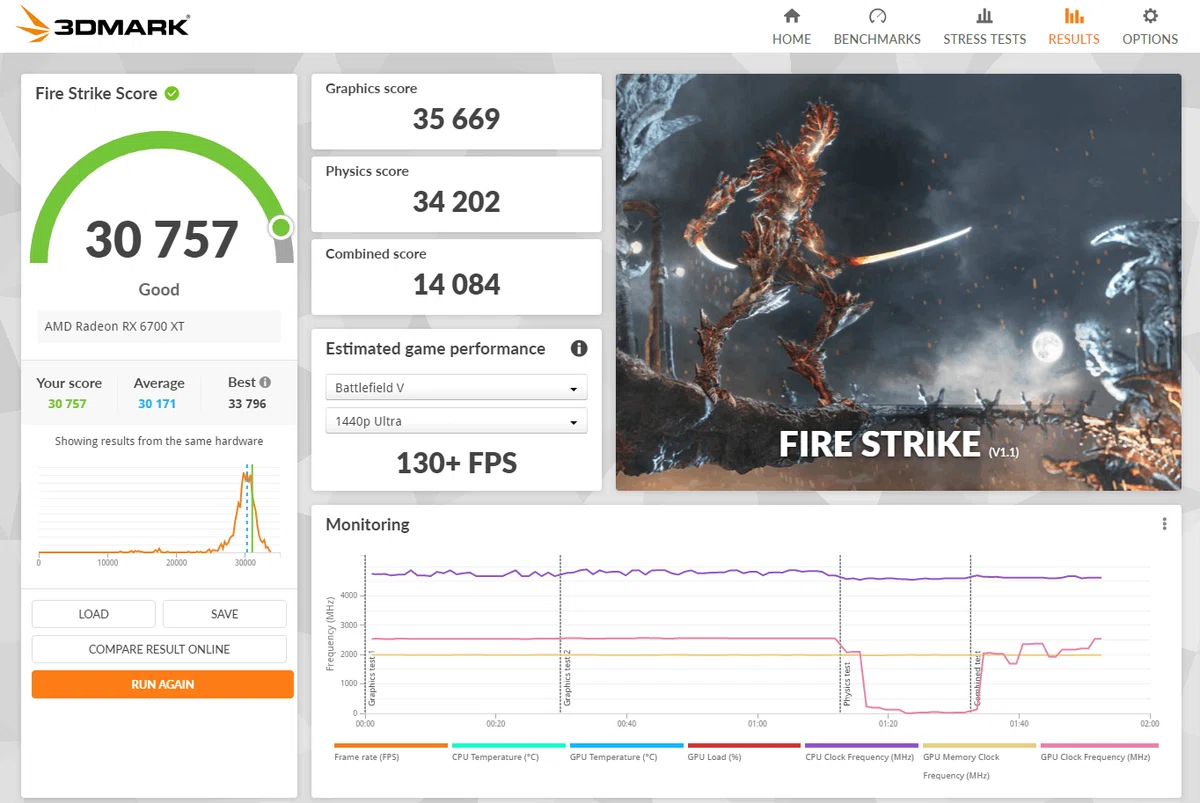Click the info icon next to Best
This screenshot has height=803, width=1200.
tap(265, 382)
